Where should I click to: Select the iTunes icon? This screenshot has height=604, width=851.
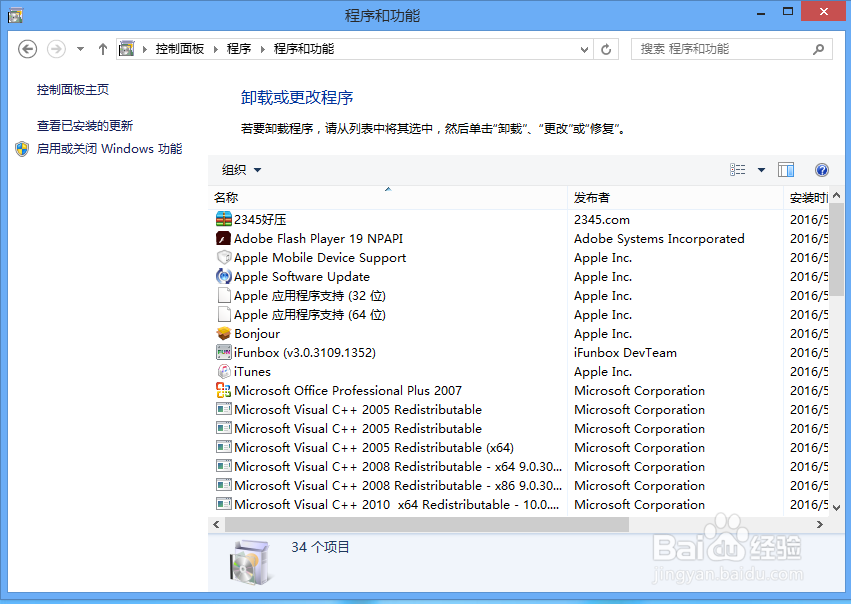click(224, 371)
